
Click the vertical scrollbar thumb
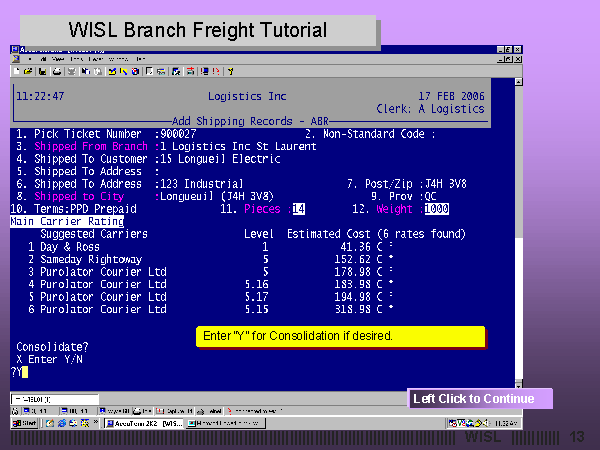518,161
